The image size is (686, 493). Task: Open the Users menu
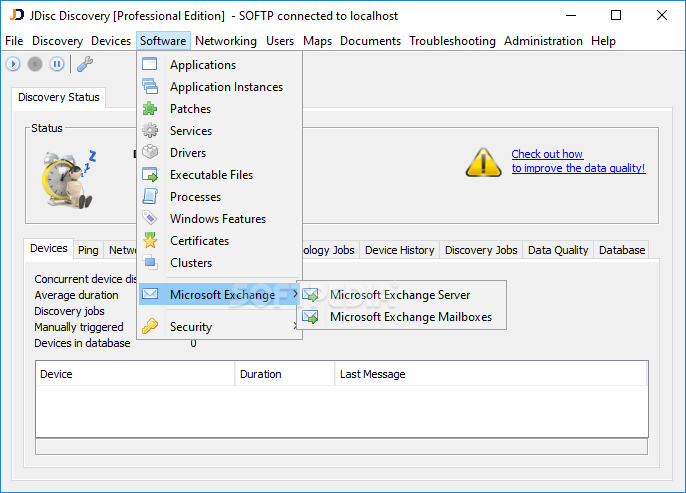[x=280, y=41]
